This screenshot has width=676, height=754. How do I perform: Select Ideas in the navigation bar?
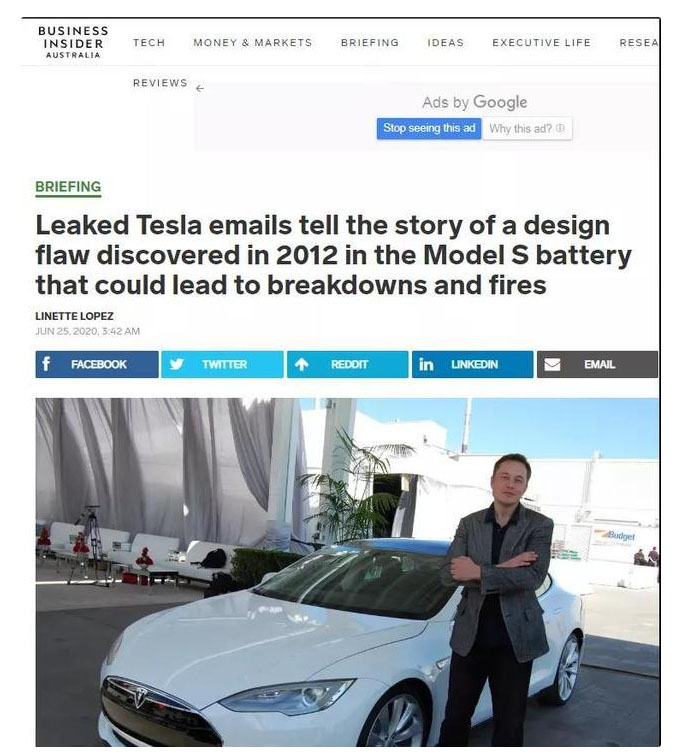coord(445,43)
